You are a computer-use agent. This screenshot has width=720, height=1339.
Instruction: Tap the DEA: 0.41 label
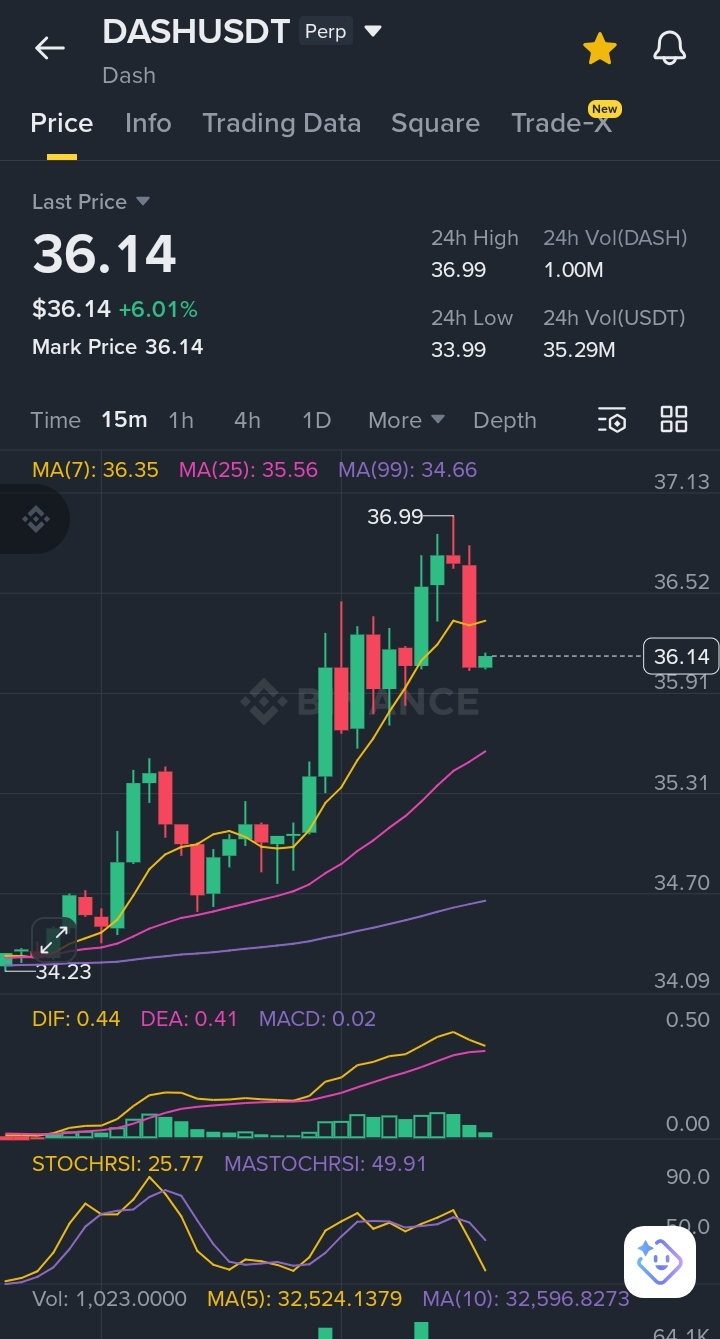pyautogui.click(x=189, y=1019)
